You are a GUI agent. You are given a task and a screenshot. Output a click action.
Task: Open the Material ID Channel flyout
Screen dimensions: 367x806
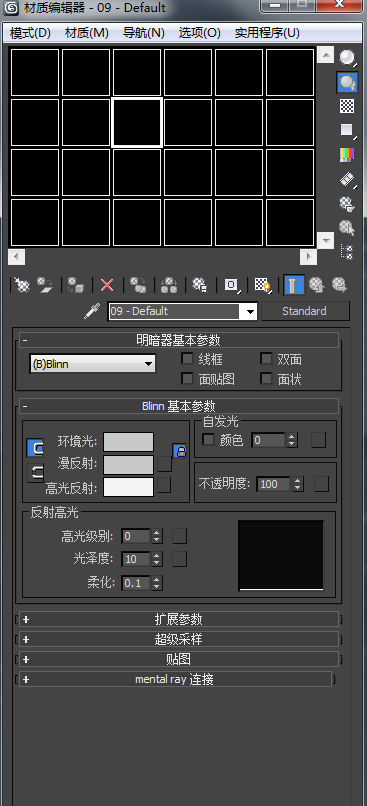(231, 285)
